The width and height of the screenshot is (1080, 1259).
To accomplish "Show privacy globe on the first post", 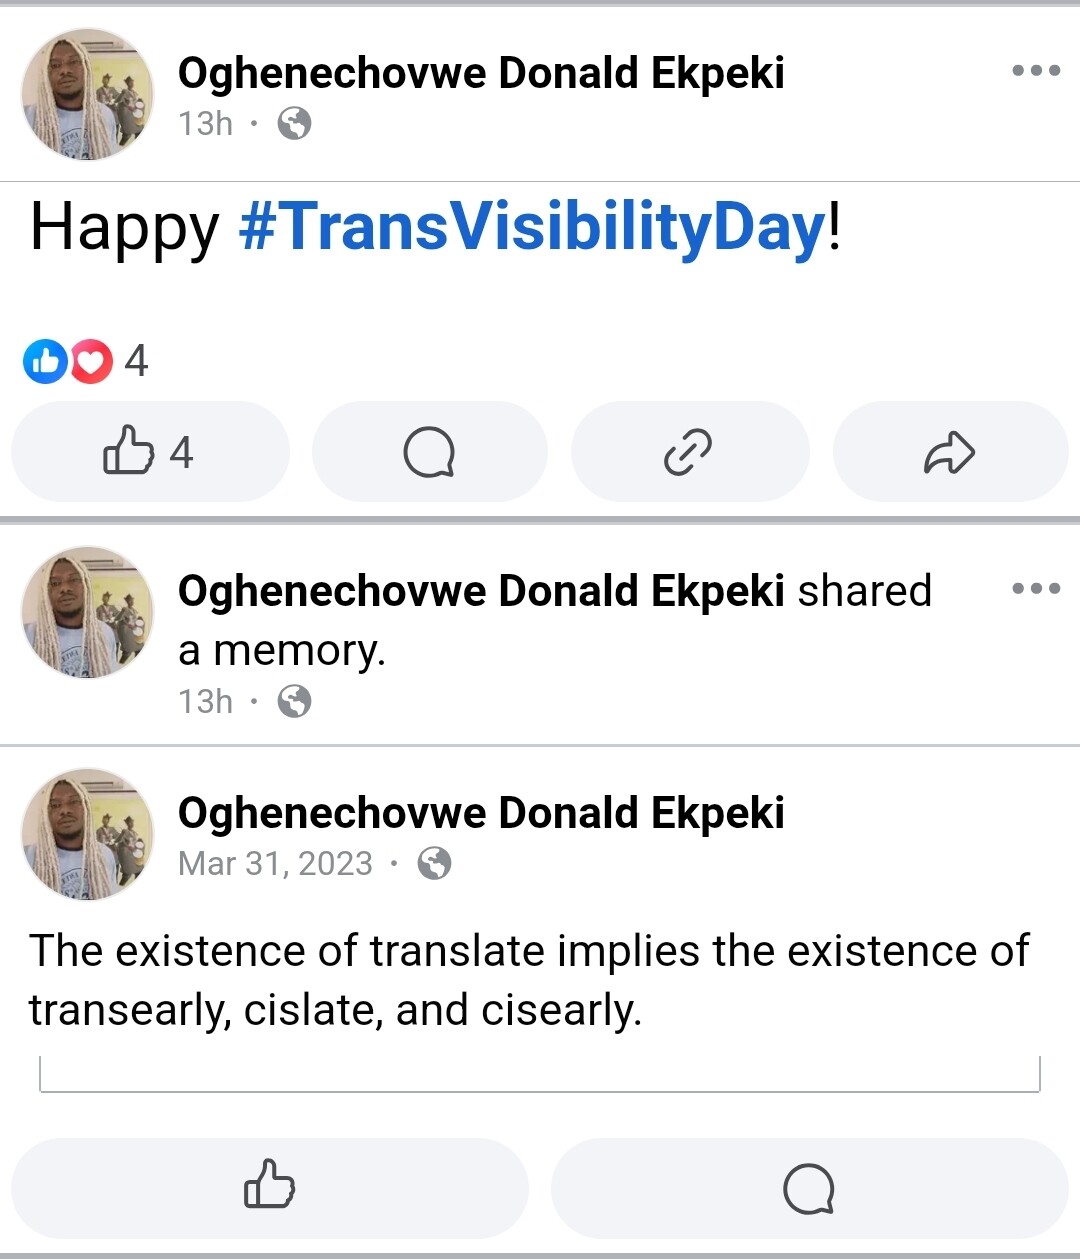I will click(x=294, y=123).
